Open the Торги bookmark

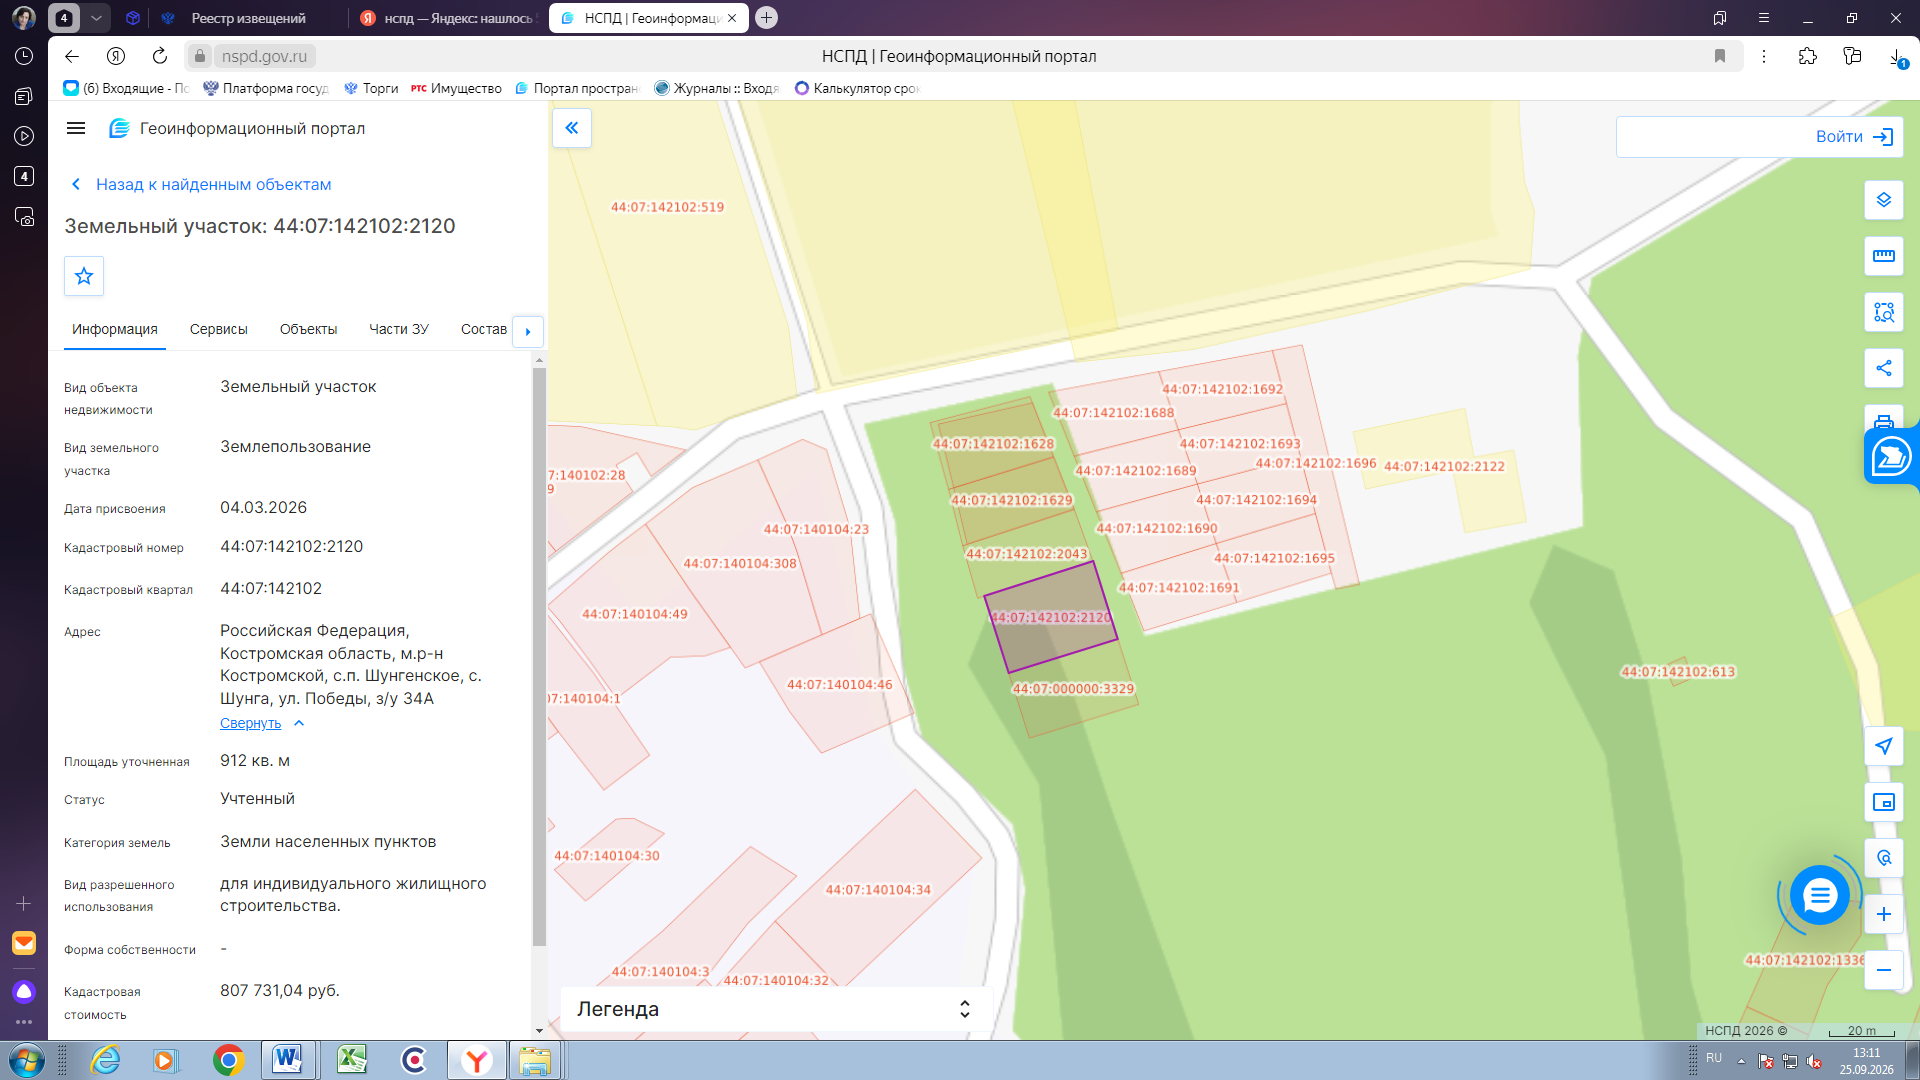point(371,88)
